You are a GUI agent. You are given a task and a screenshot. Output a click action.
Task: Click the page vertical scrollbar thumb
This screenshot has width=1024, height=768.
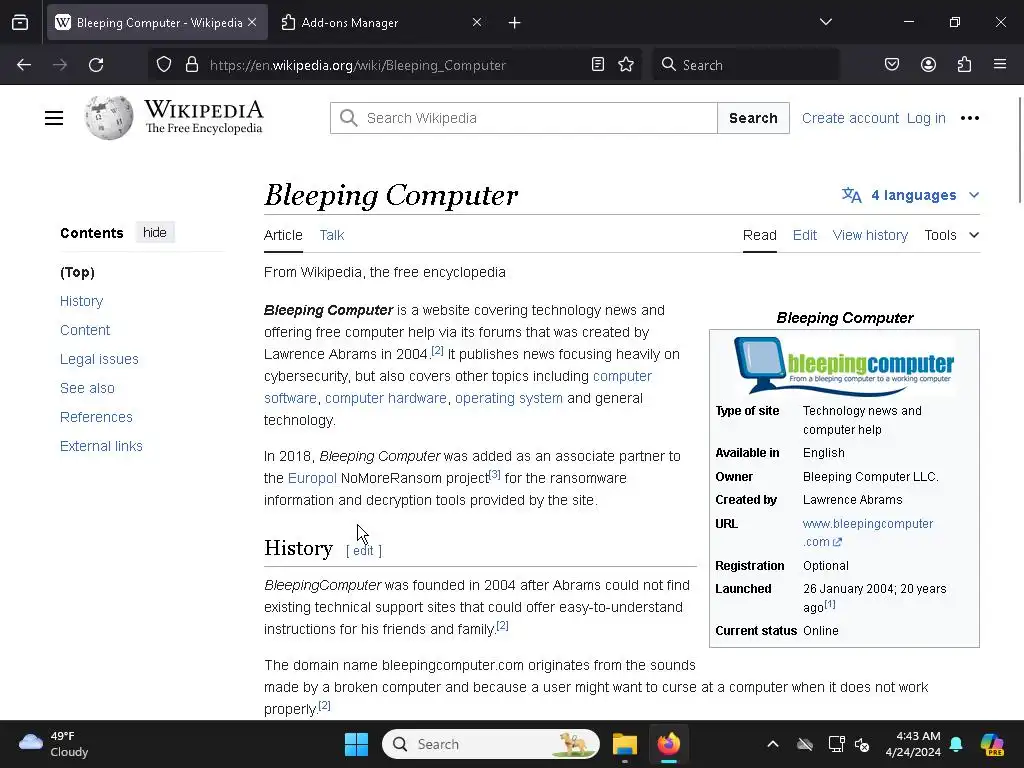1019,150
